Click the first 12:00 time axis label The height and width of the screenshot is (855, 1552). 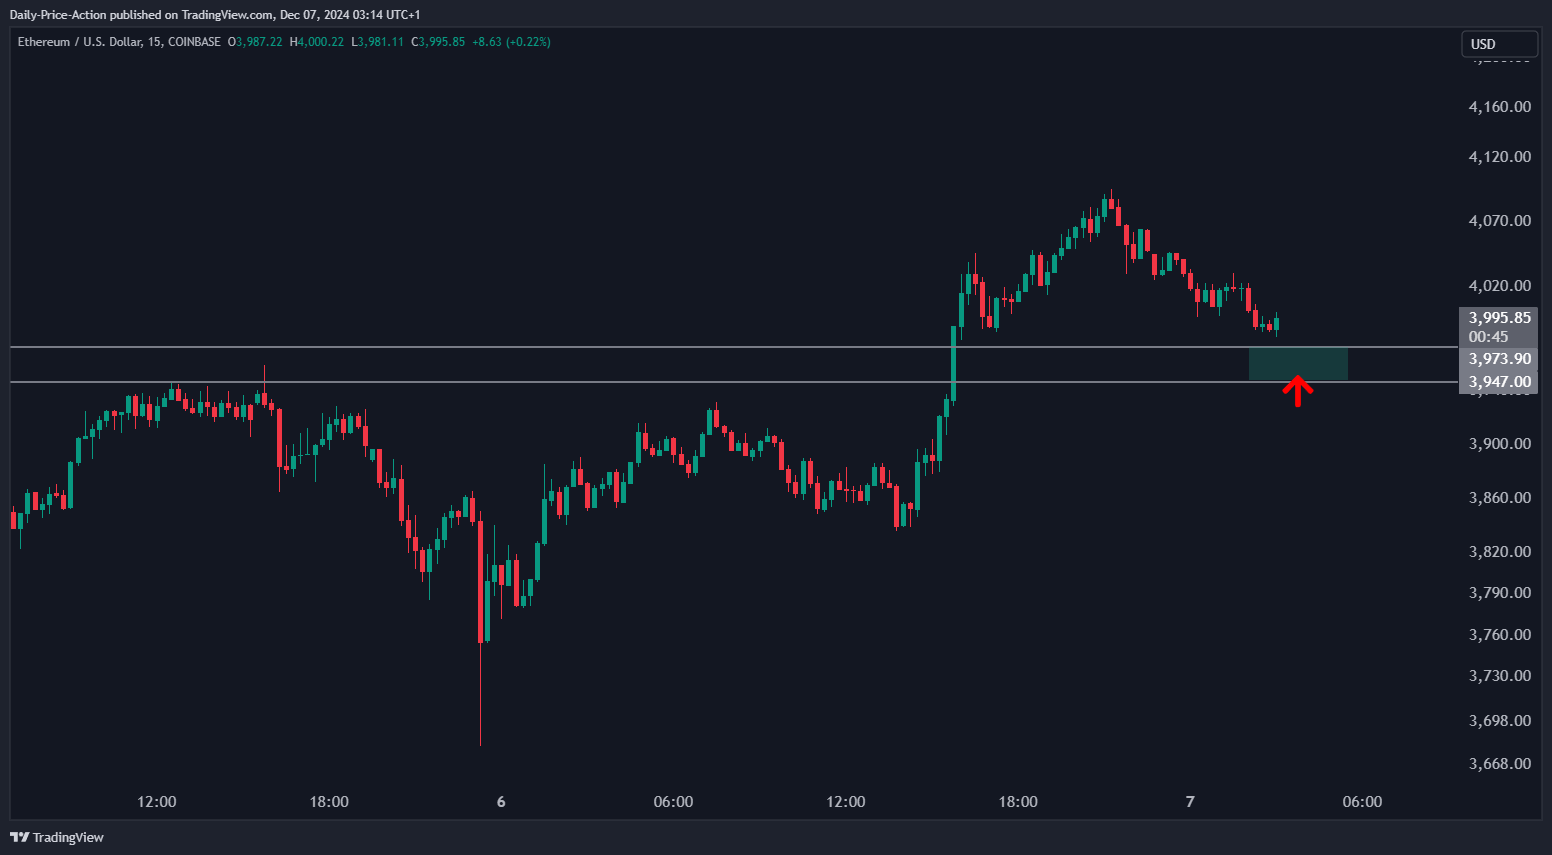(157, 802)
